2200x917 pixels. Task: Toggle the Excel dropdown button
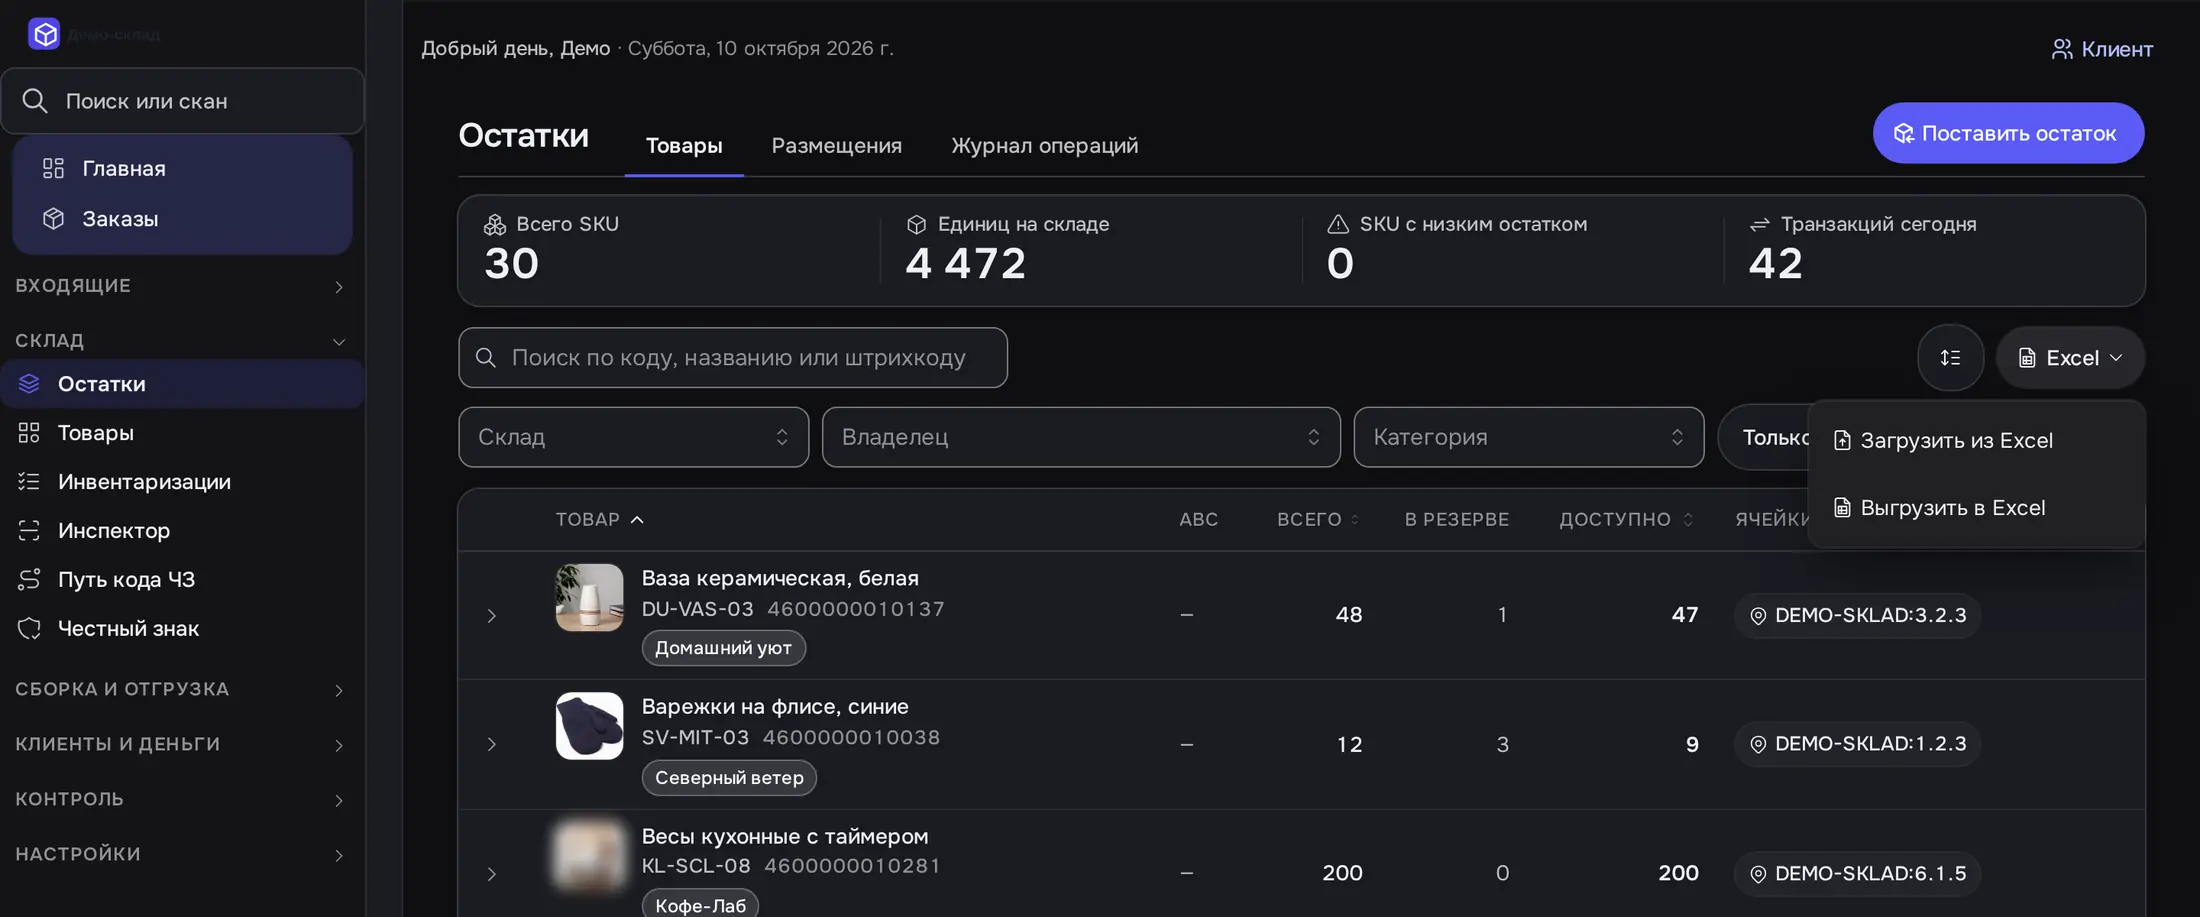point(2070,358)
